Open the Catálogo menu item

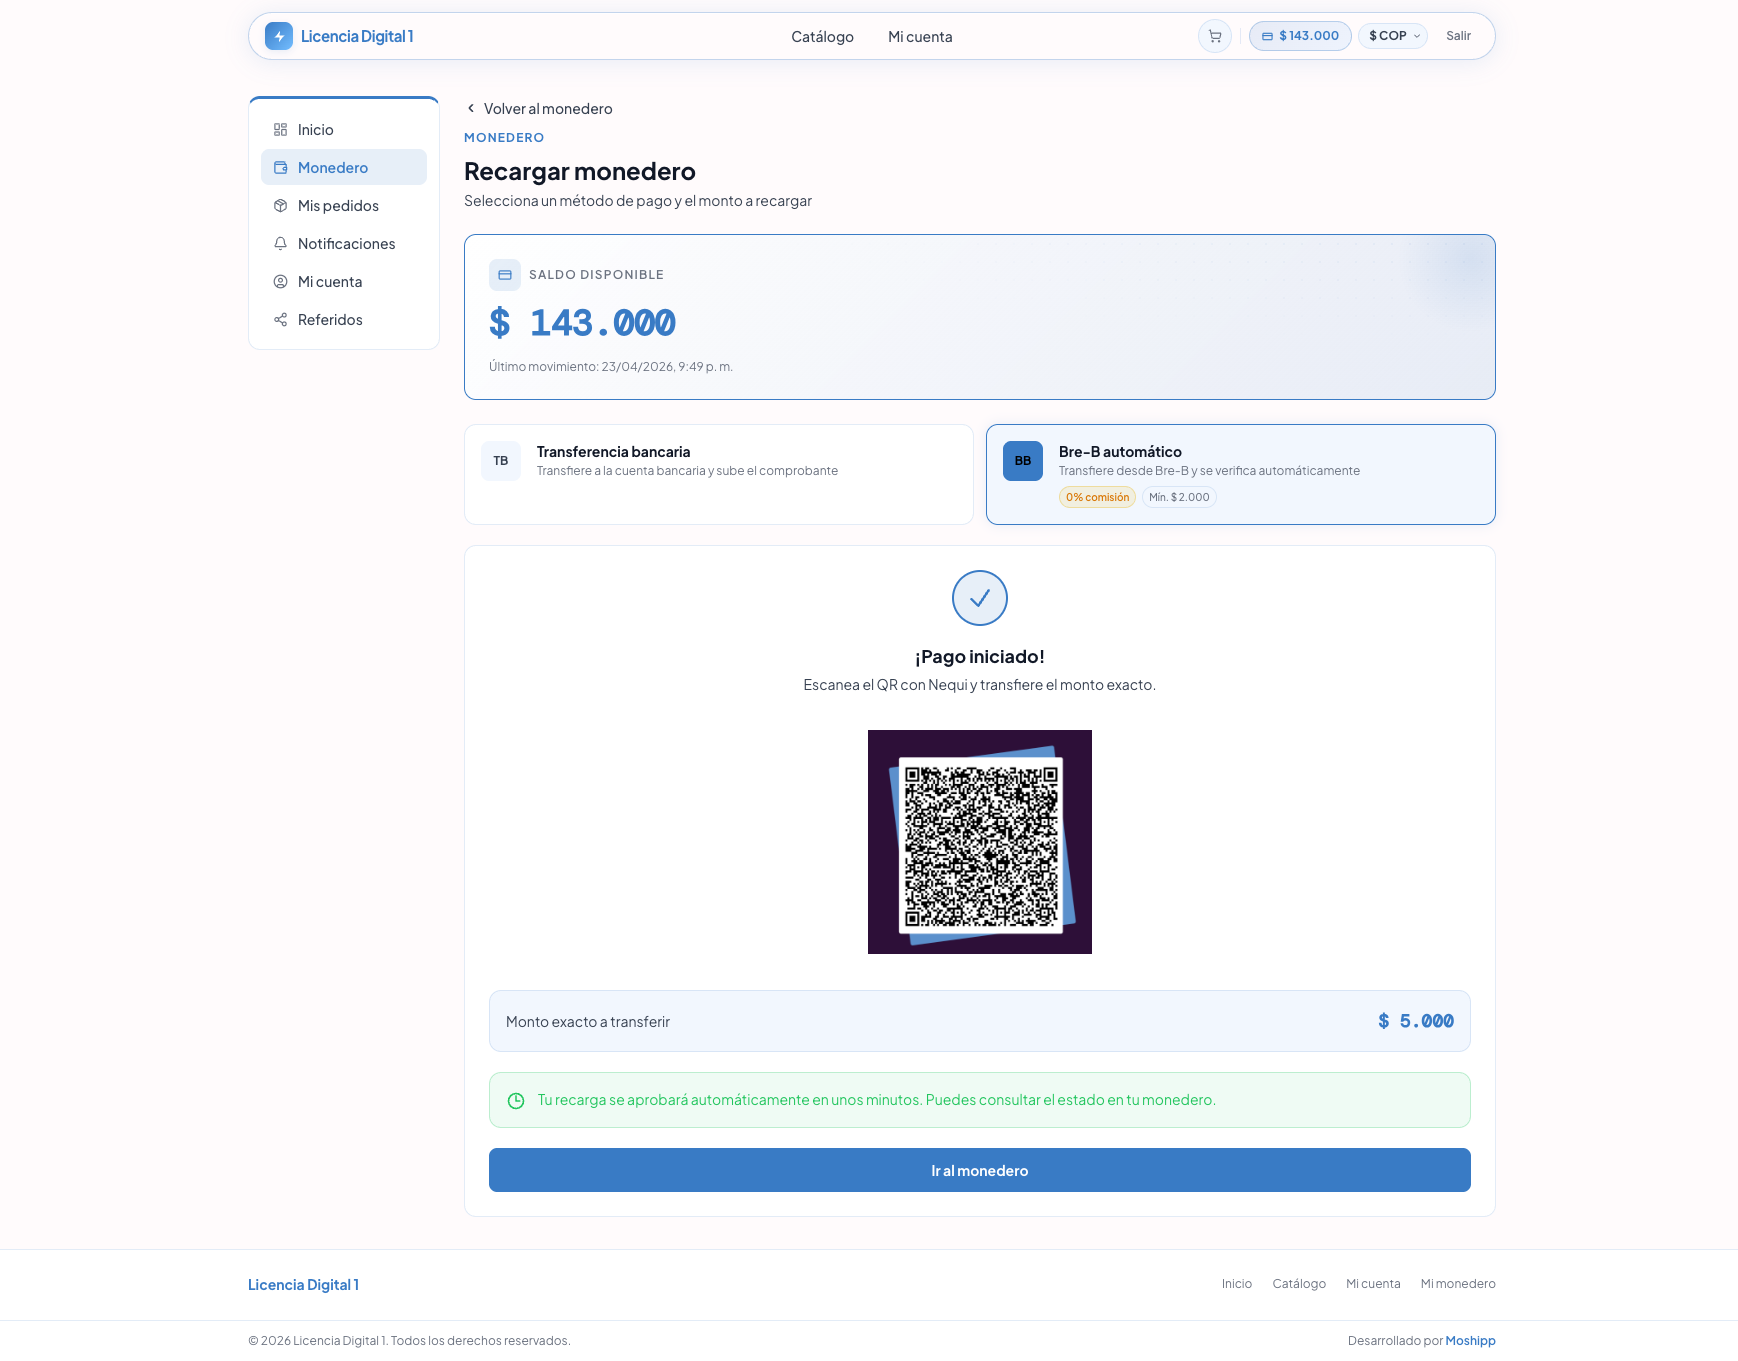tap(822, 36)
